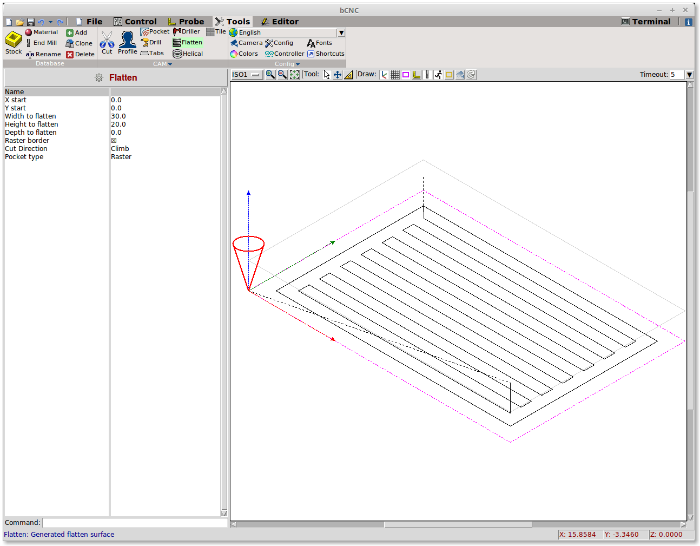Select the Tile tool
Viewport: 700px width, 546px height.
216,32
